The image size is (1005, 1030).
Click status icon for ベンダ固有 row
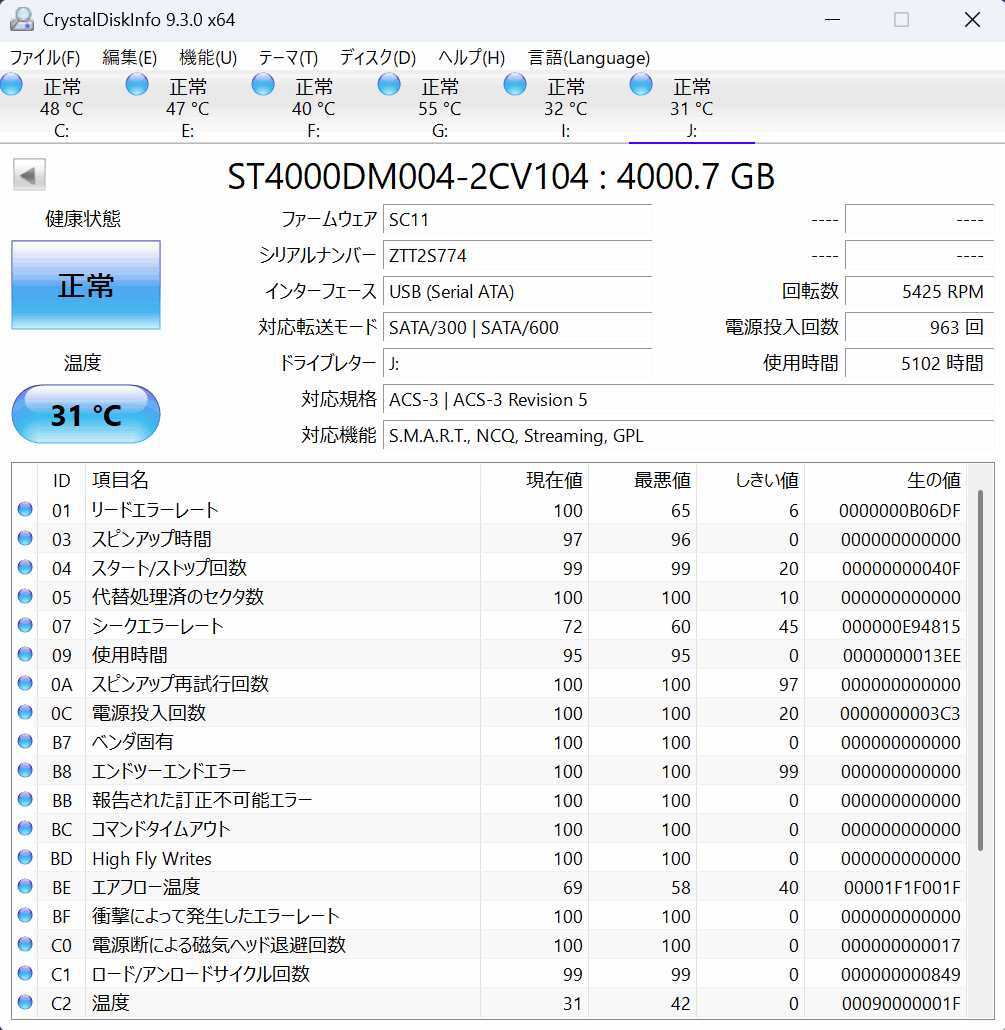25,741
